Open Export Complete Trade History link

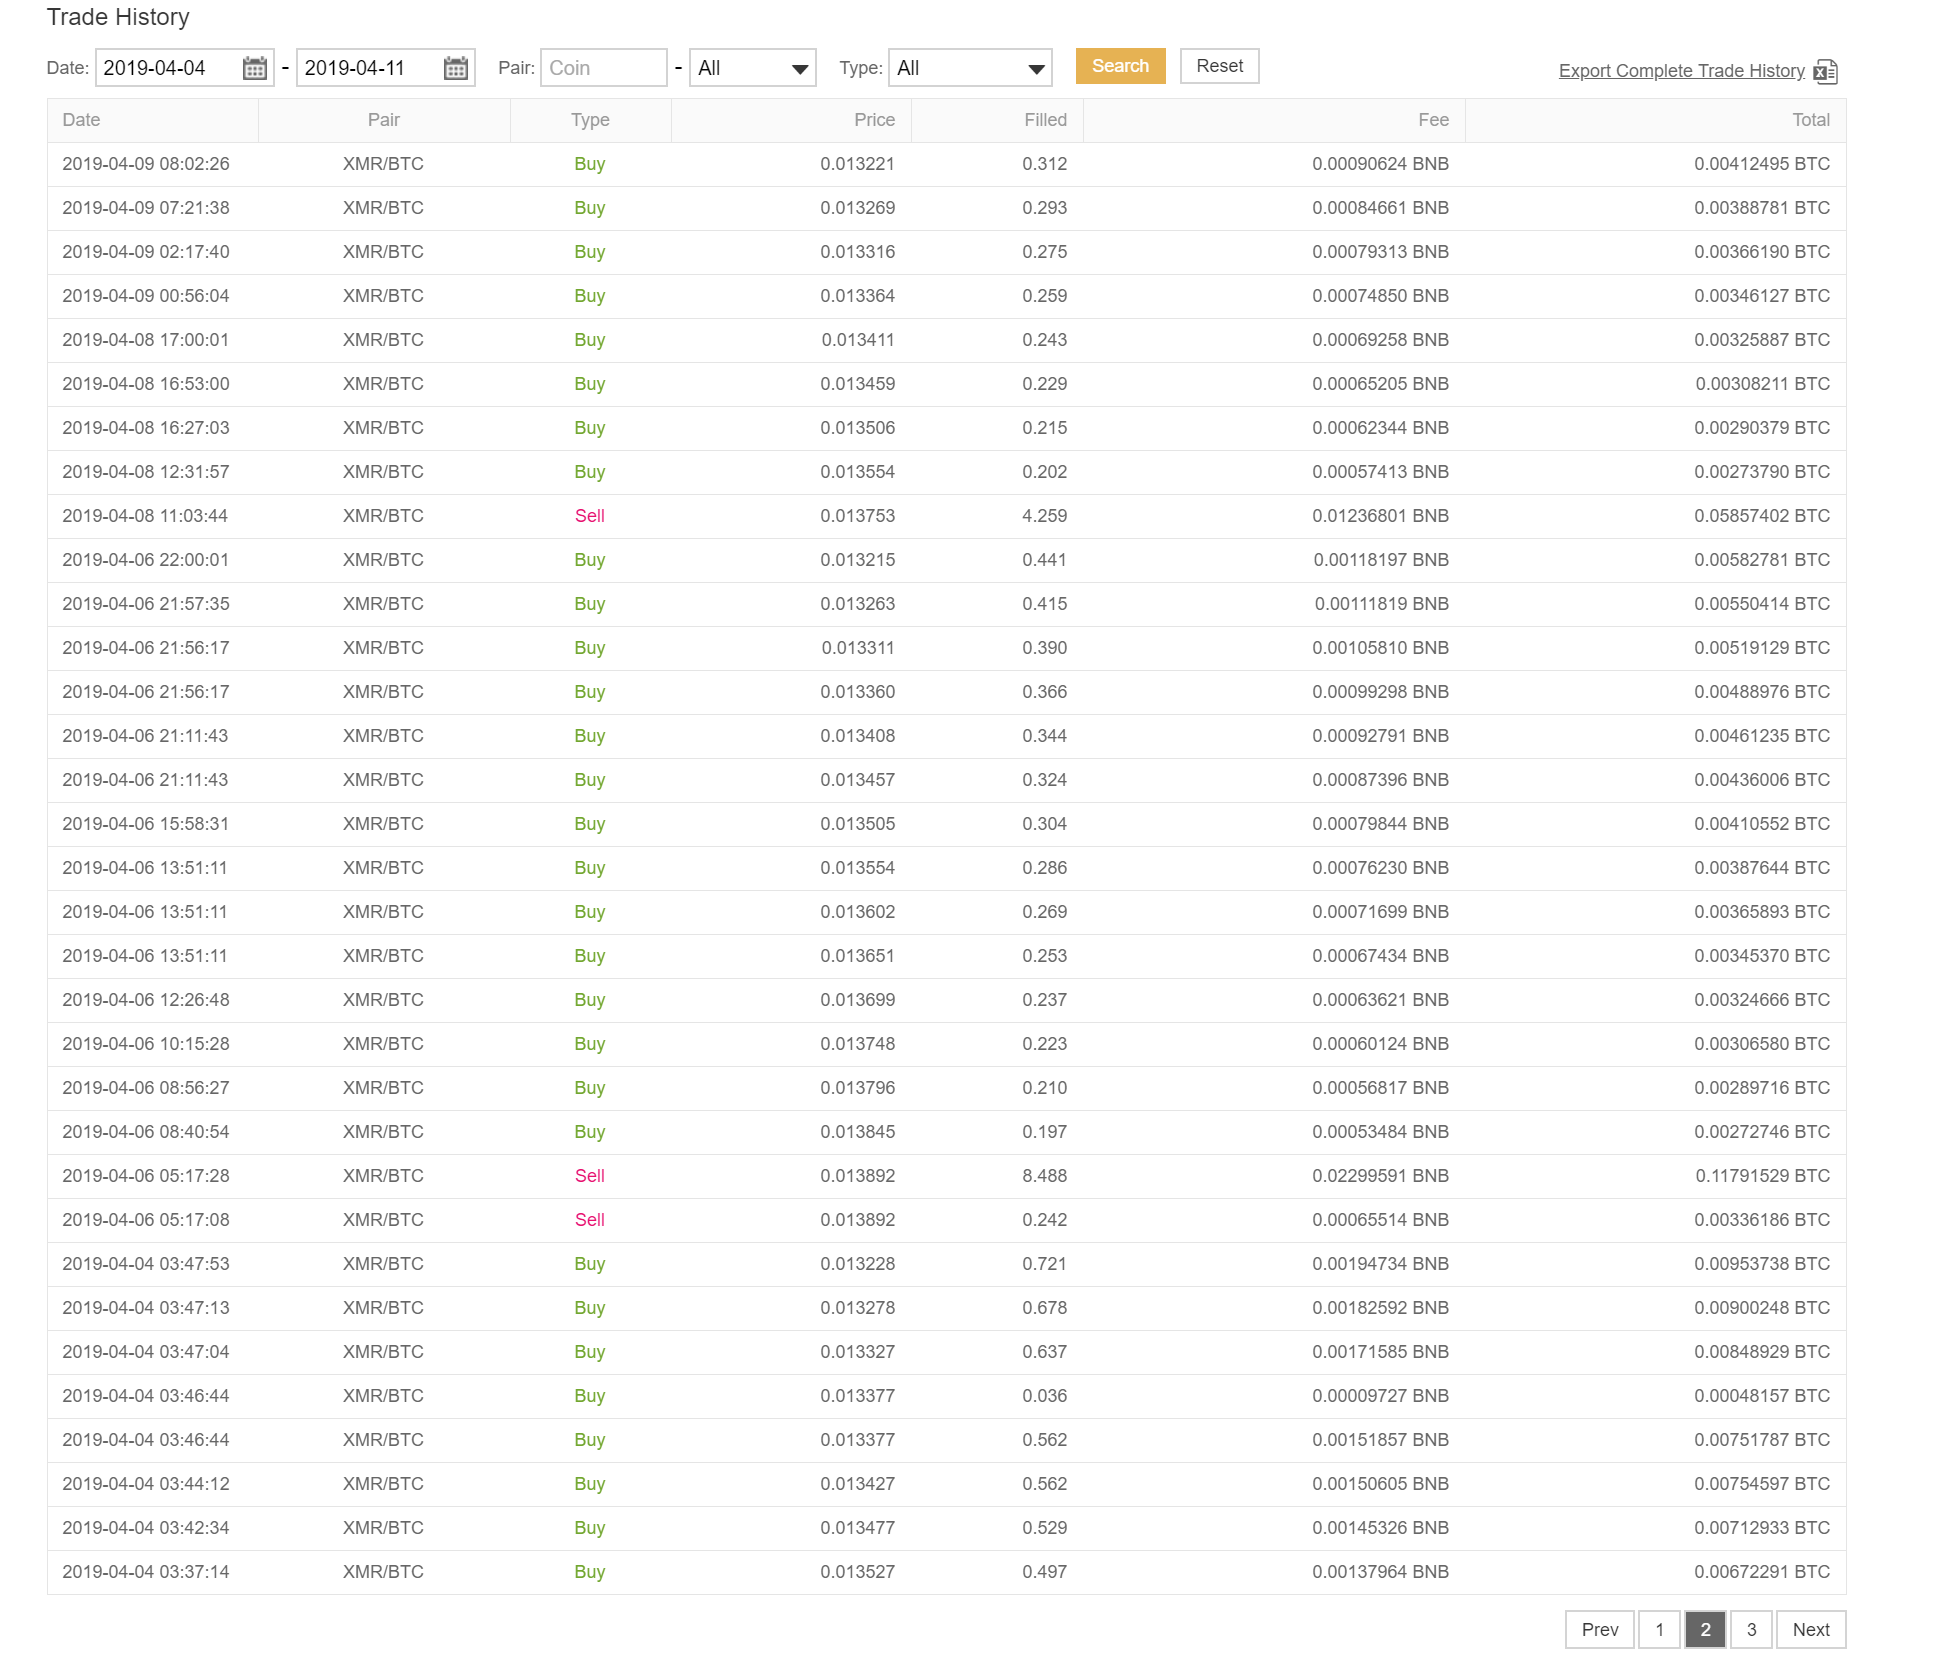(x=1681, y=71)
